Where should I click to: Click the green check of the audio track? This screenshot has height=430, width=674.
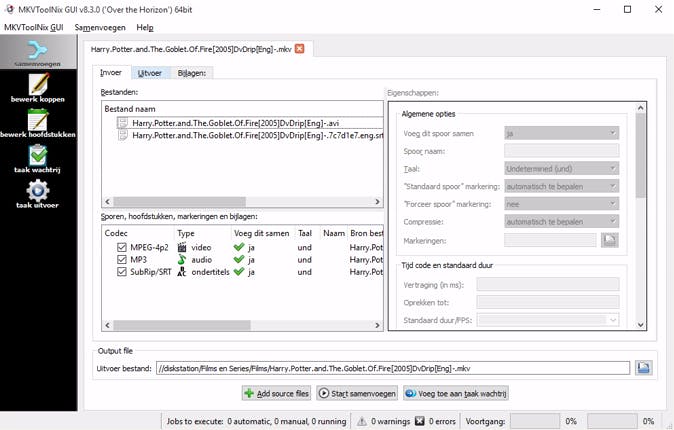point(239,259)
